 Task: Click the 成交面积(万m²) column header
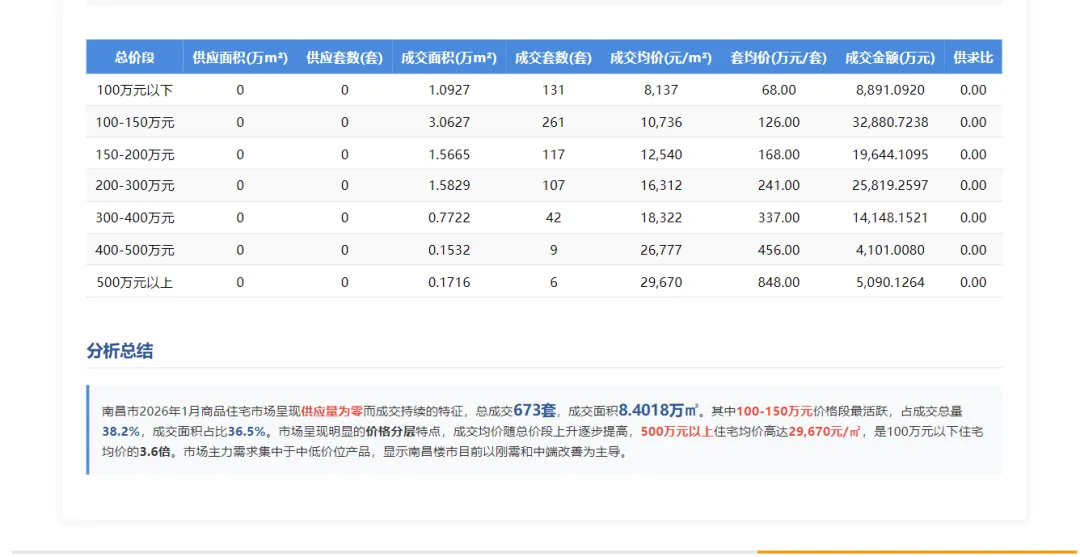coord(449,58)
